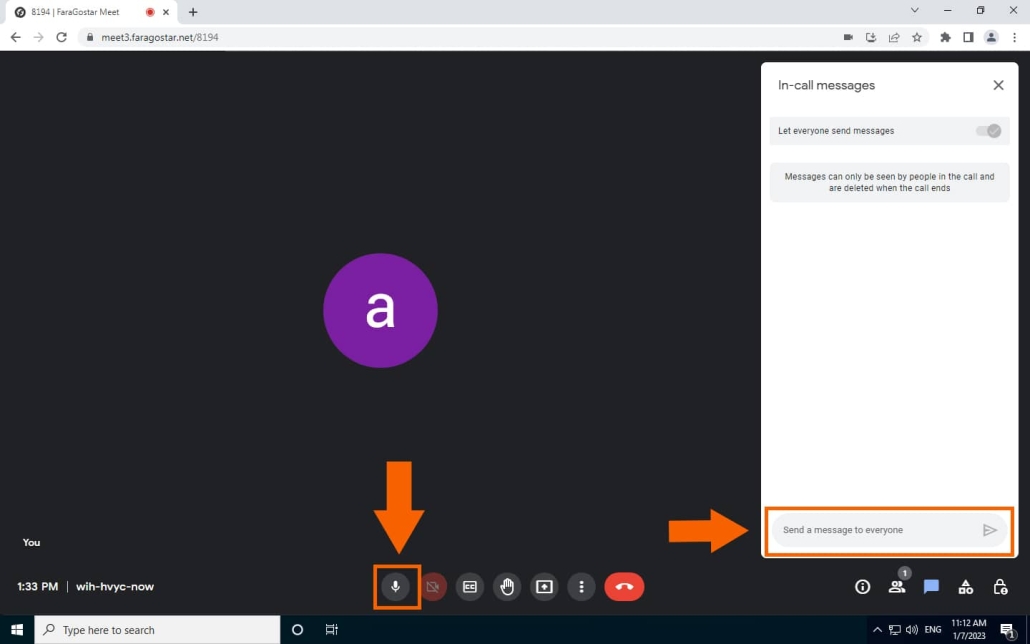Disable the Let everyone send messages switch
Viewport: 1030px width, 644px height.
[987, 131]
